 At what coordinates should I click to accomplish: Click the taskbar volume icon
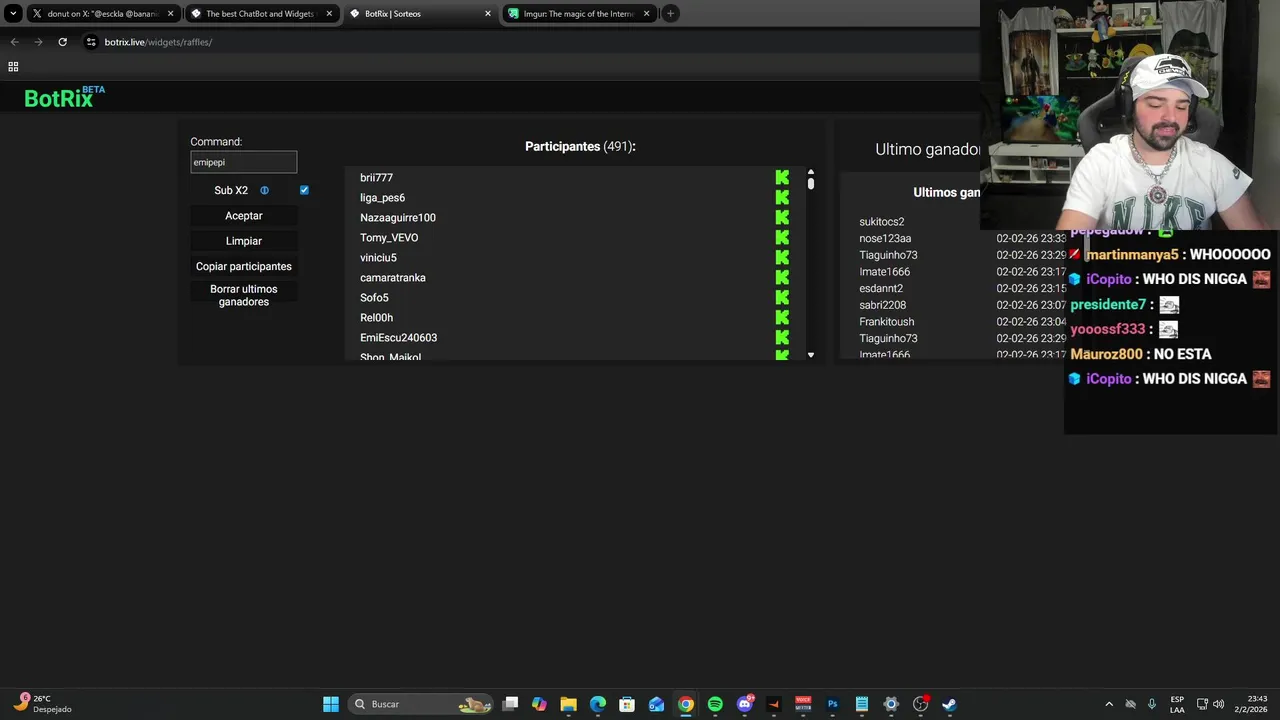point(1218,704)
